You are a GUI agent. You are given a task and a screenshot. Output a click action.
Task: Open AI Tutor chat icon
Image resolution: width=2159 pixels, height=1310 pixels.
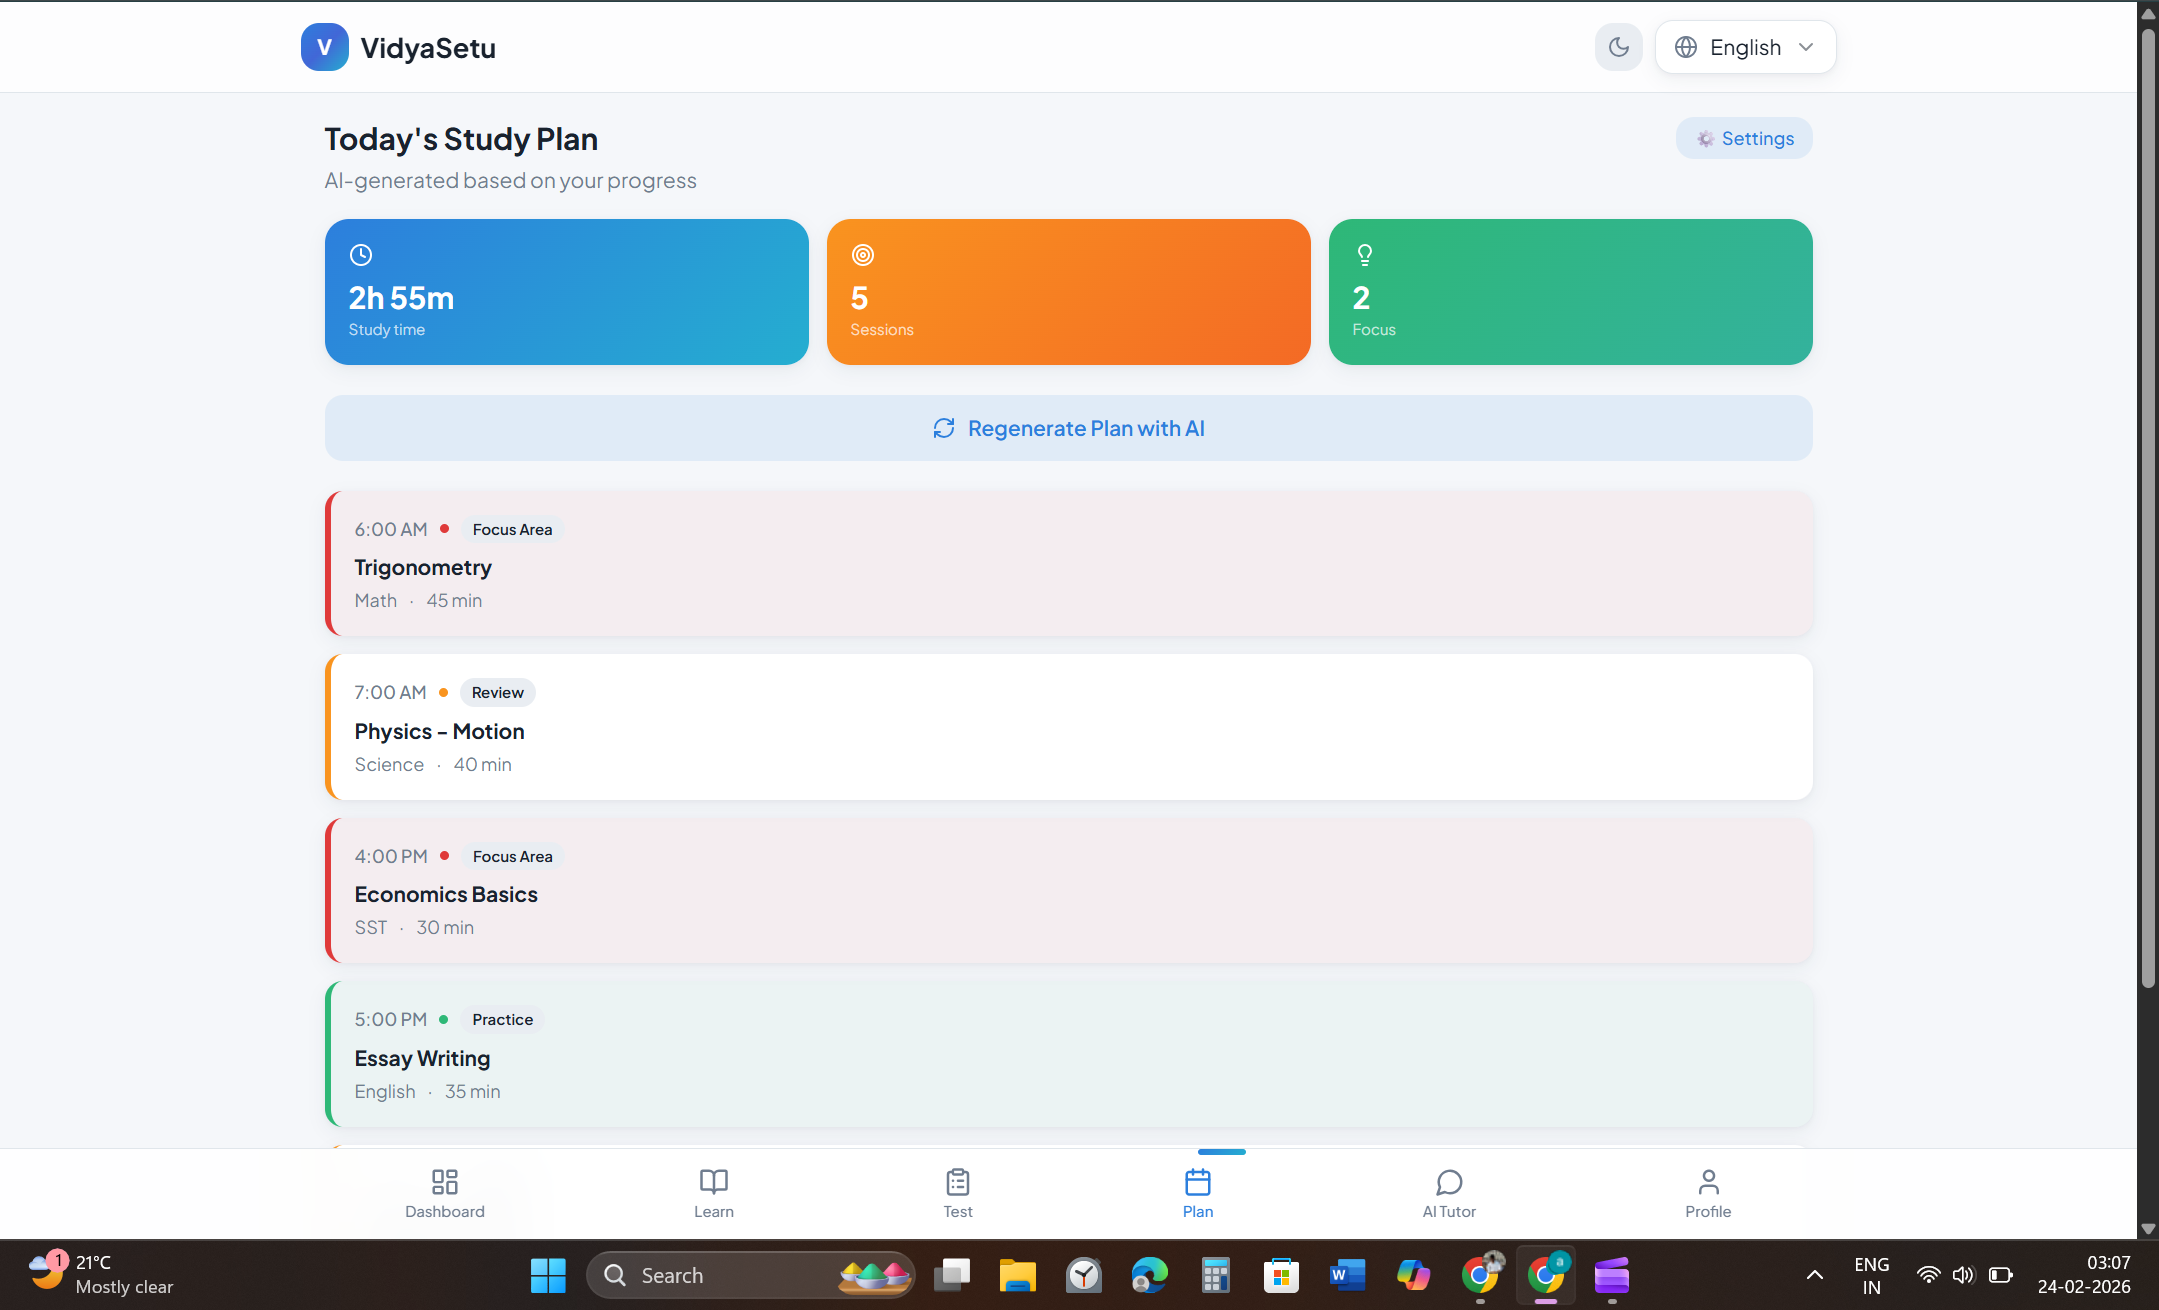(x=1448, y=1182)
